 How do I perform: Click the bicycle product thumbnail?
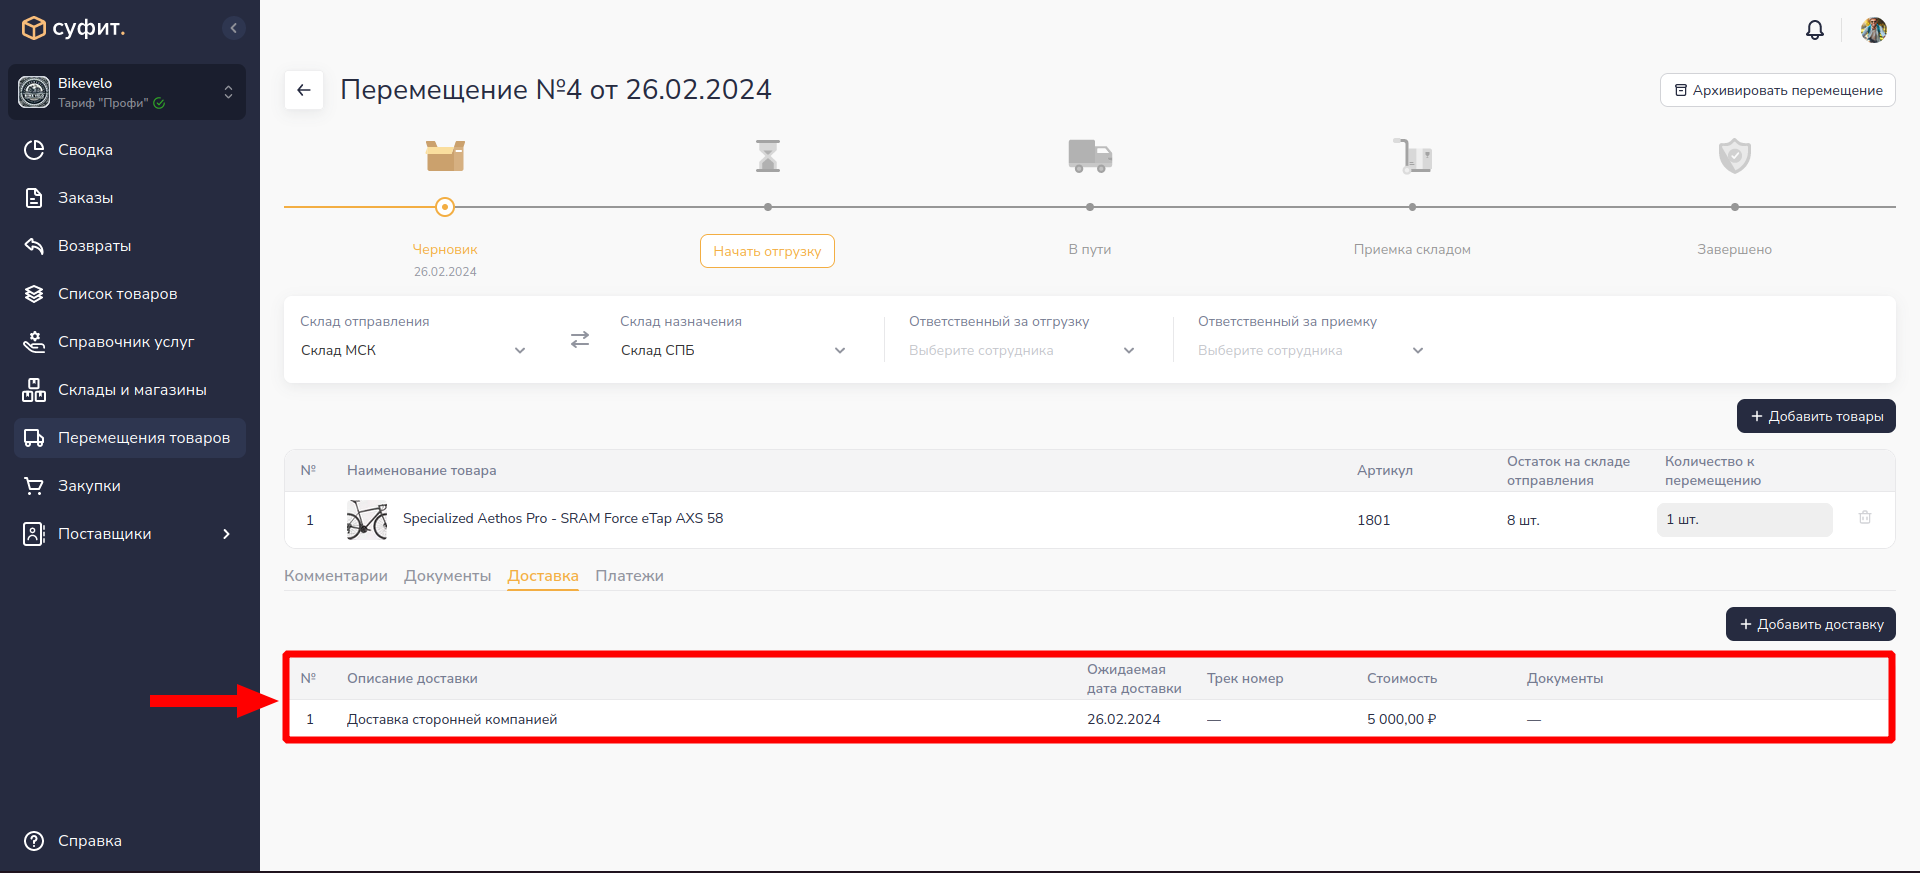367,520
